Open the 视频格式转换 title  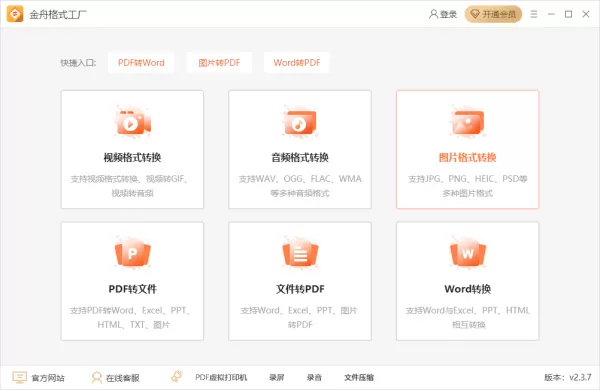(x=132, y=157)
